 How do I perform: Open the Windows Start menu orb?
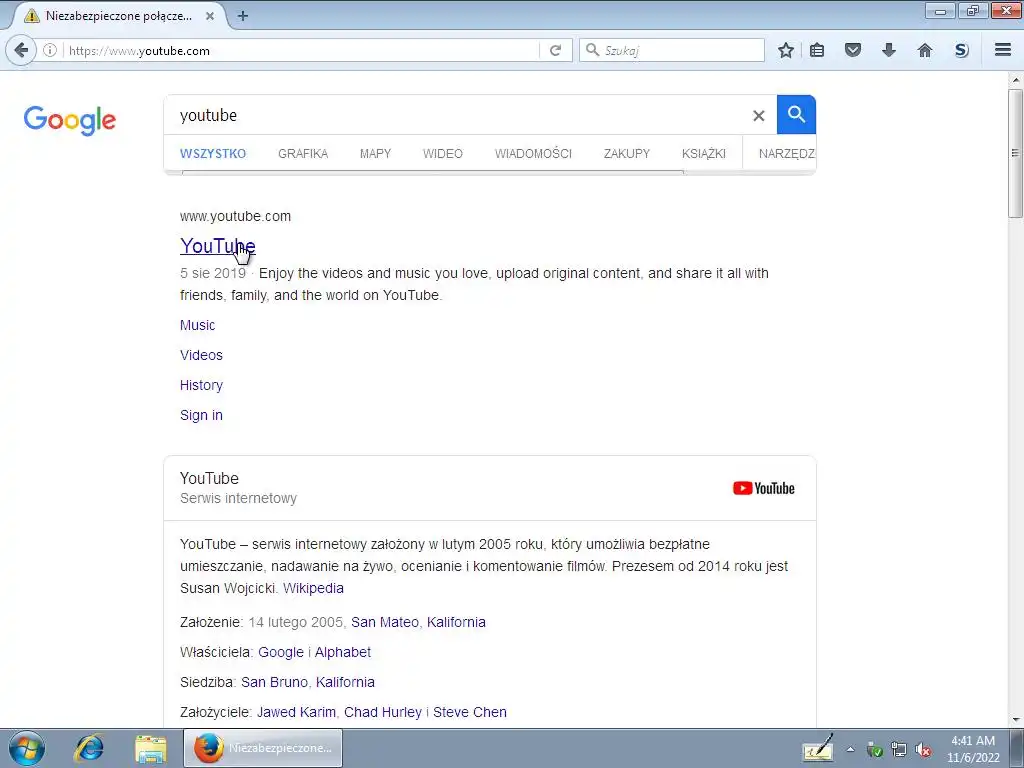coord(27,748)
